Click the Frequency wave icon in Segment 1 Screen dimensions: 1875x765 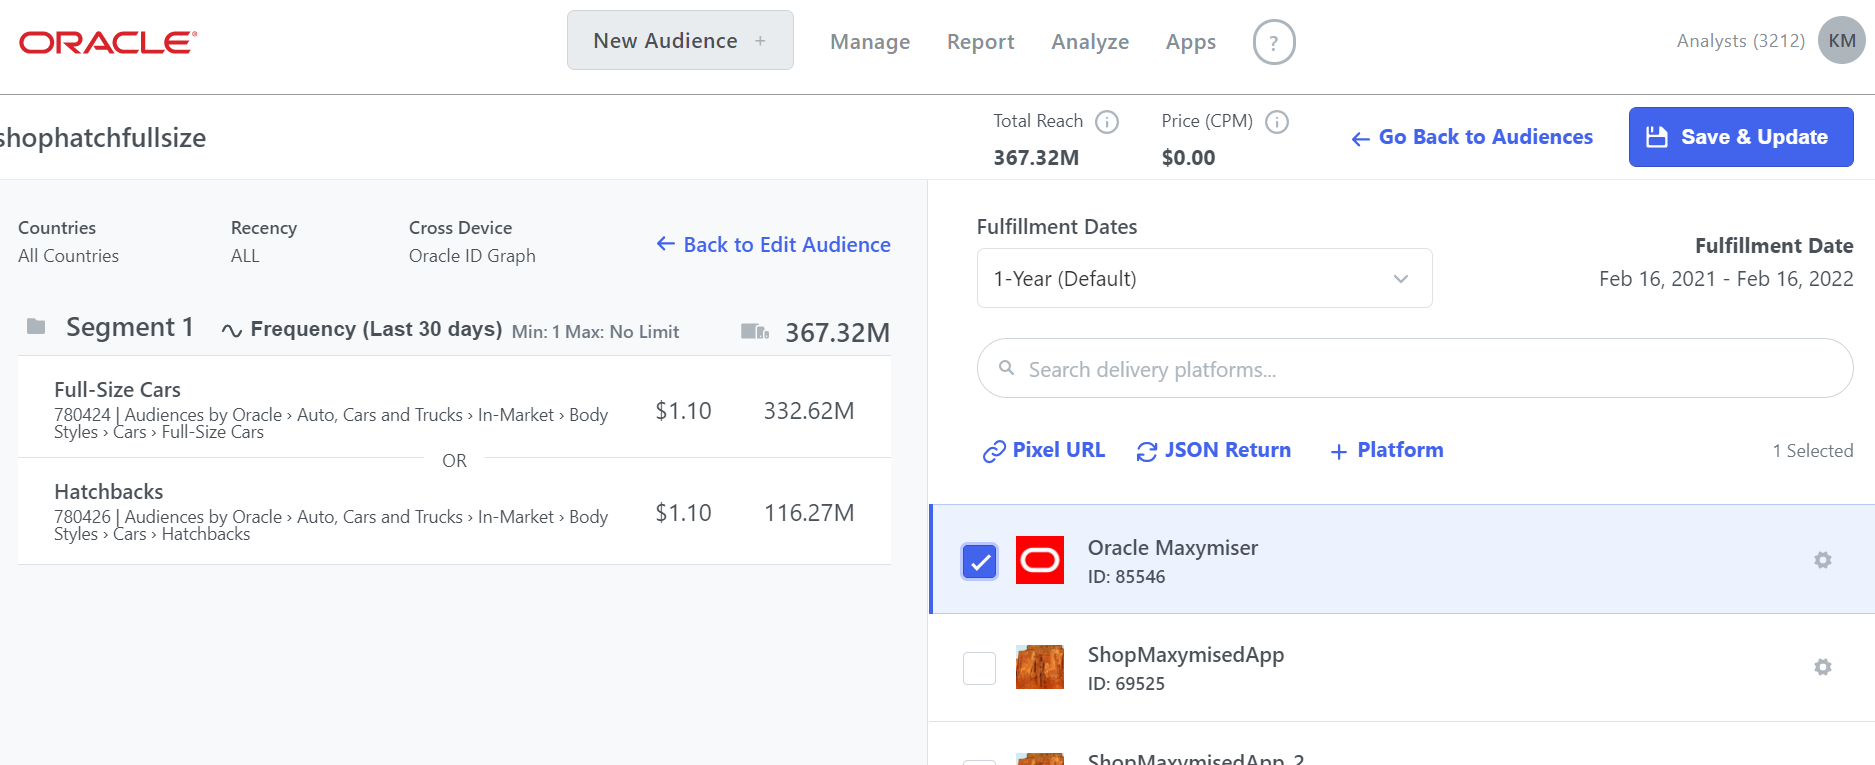coord(232,331)
